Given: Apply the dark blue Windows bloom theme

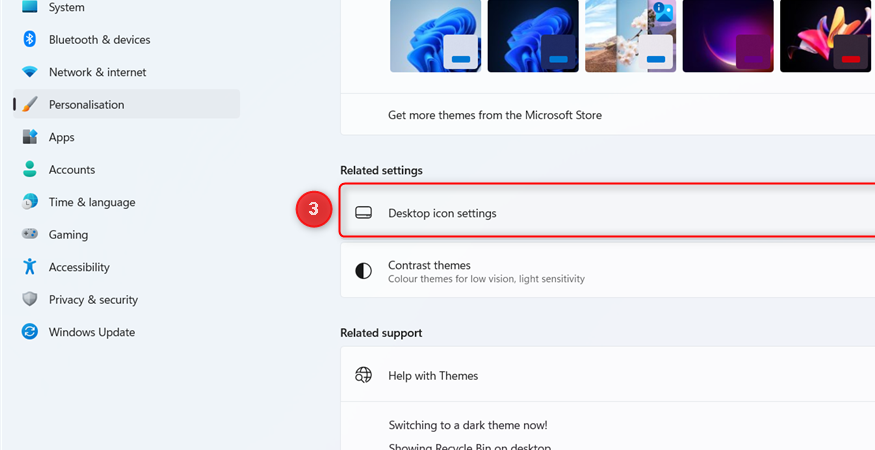Looking at the screenshot, I should (x=533, y=36).
